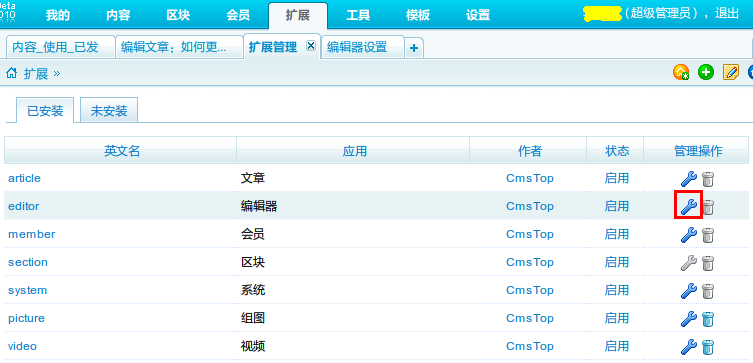Click trash icon in editor row

pos(708,207)
